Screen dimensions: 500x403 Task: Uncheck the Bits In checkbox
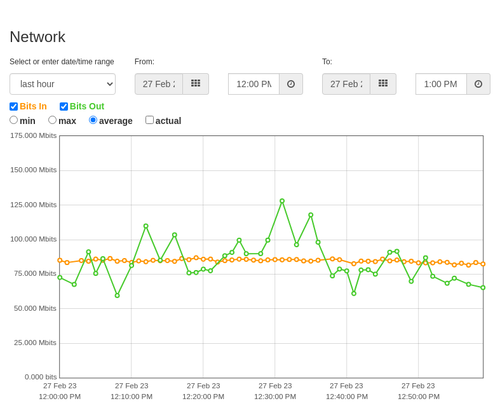[14, 106]
